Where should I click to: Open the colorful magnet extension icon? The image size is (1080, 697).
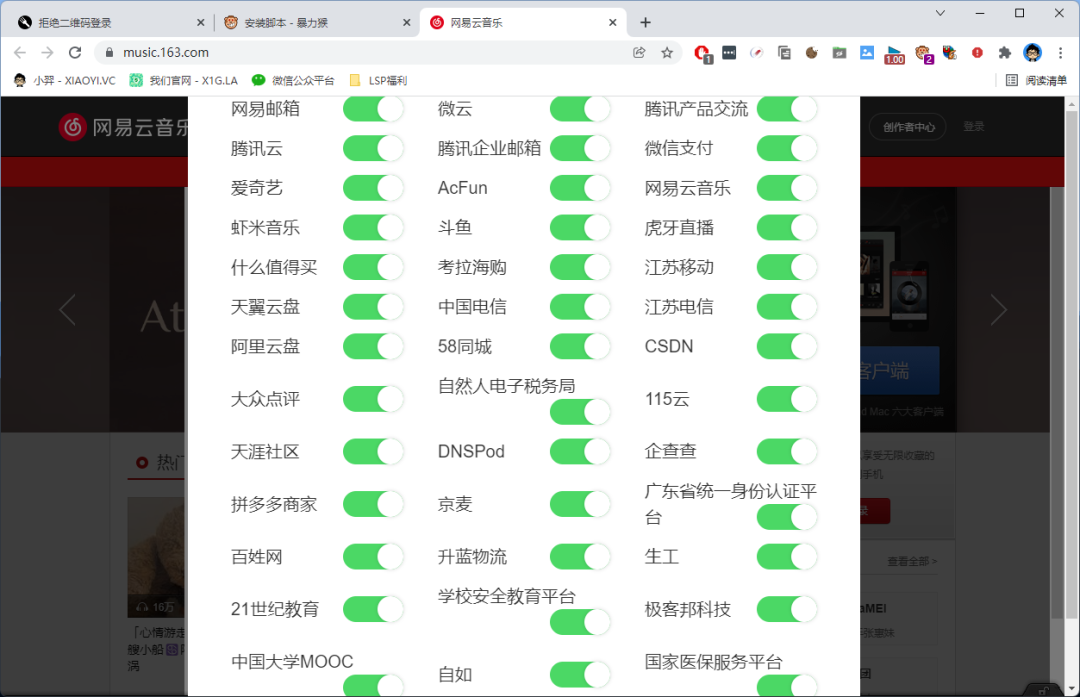coord(950,52)
